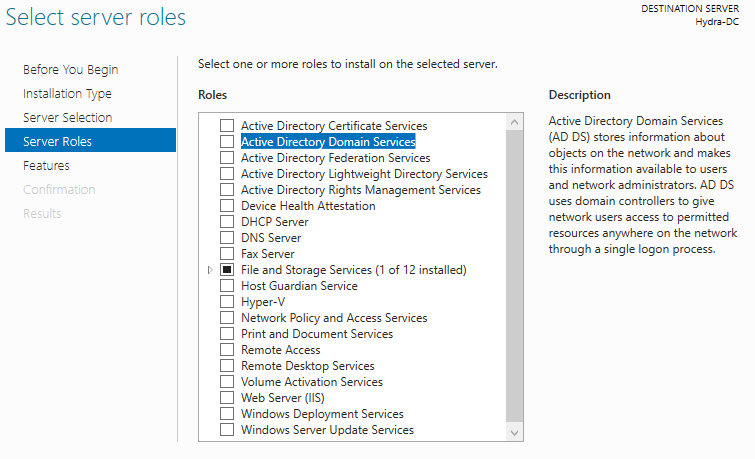Toggle the Hyper-V role checkbox
Screen dimensions: 755x459
[227, 302]
